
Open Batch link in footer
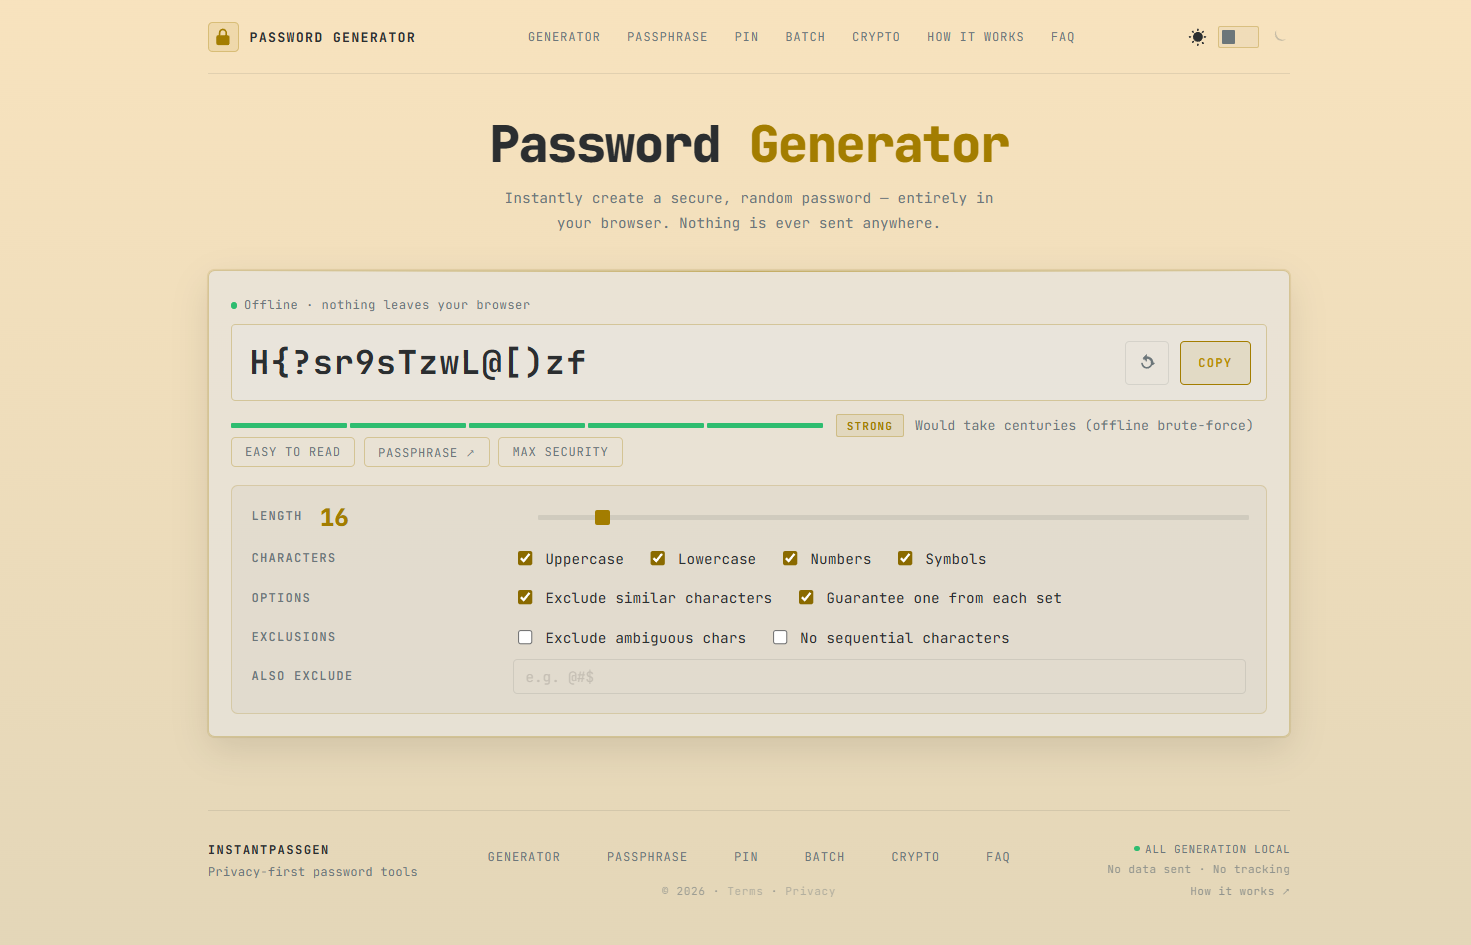pos(825,857)
